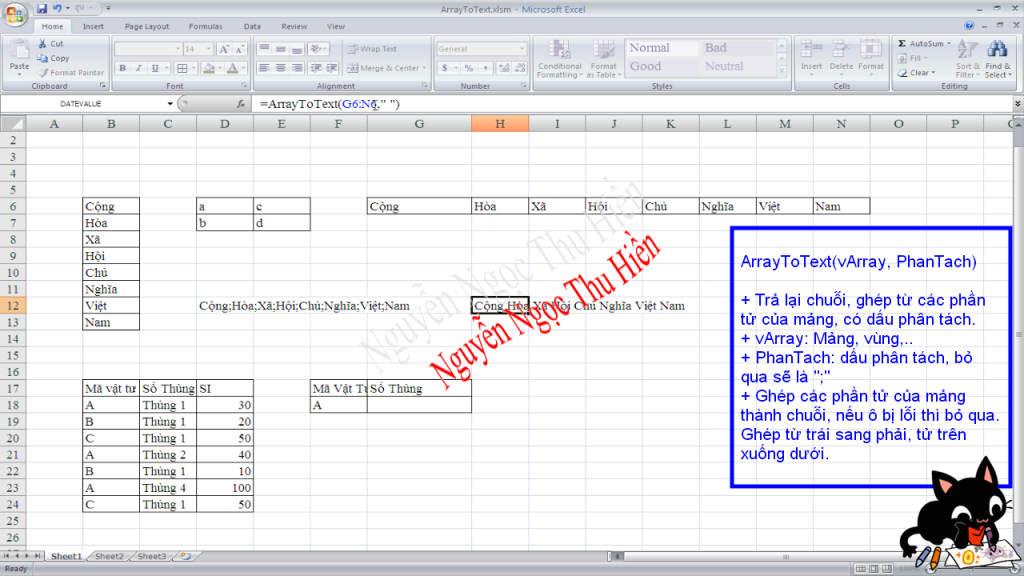Screen dimensions: 1024x576
Task: Toggle Bold formatting
Action: pos(123,68)
